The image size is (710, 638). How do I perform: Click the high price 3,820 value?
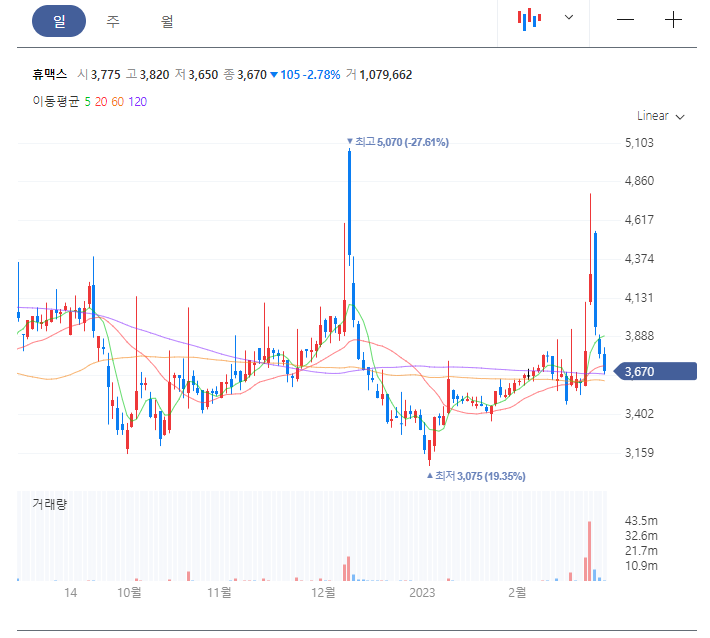click(x=154, y=75)
